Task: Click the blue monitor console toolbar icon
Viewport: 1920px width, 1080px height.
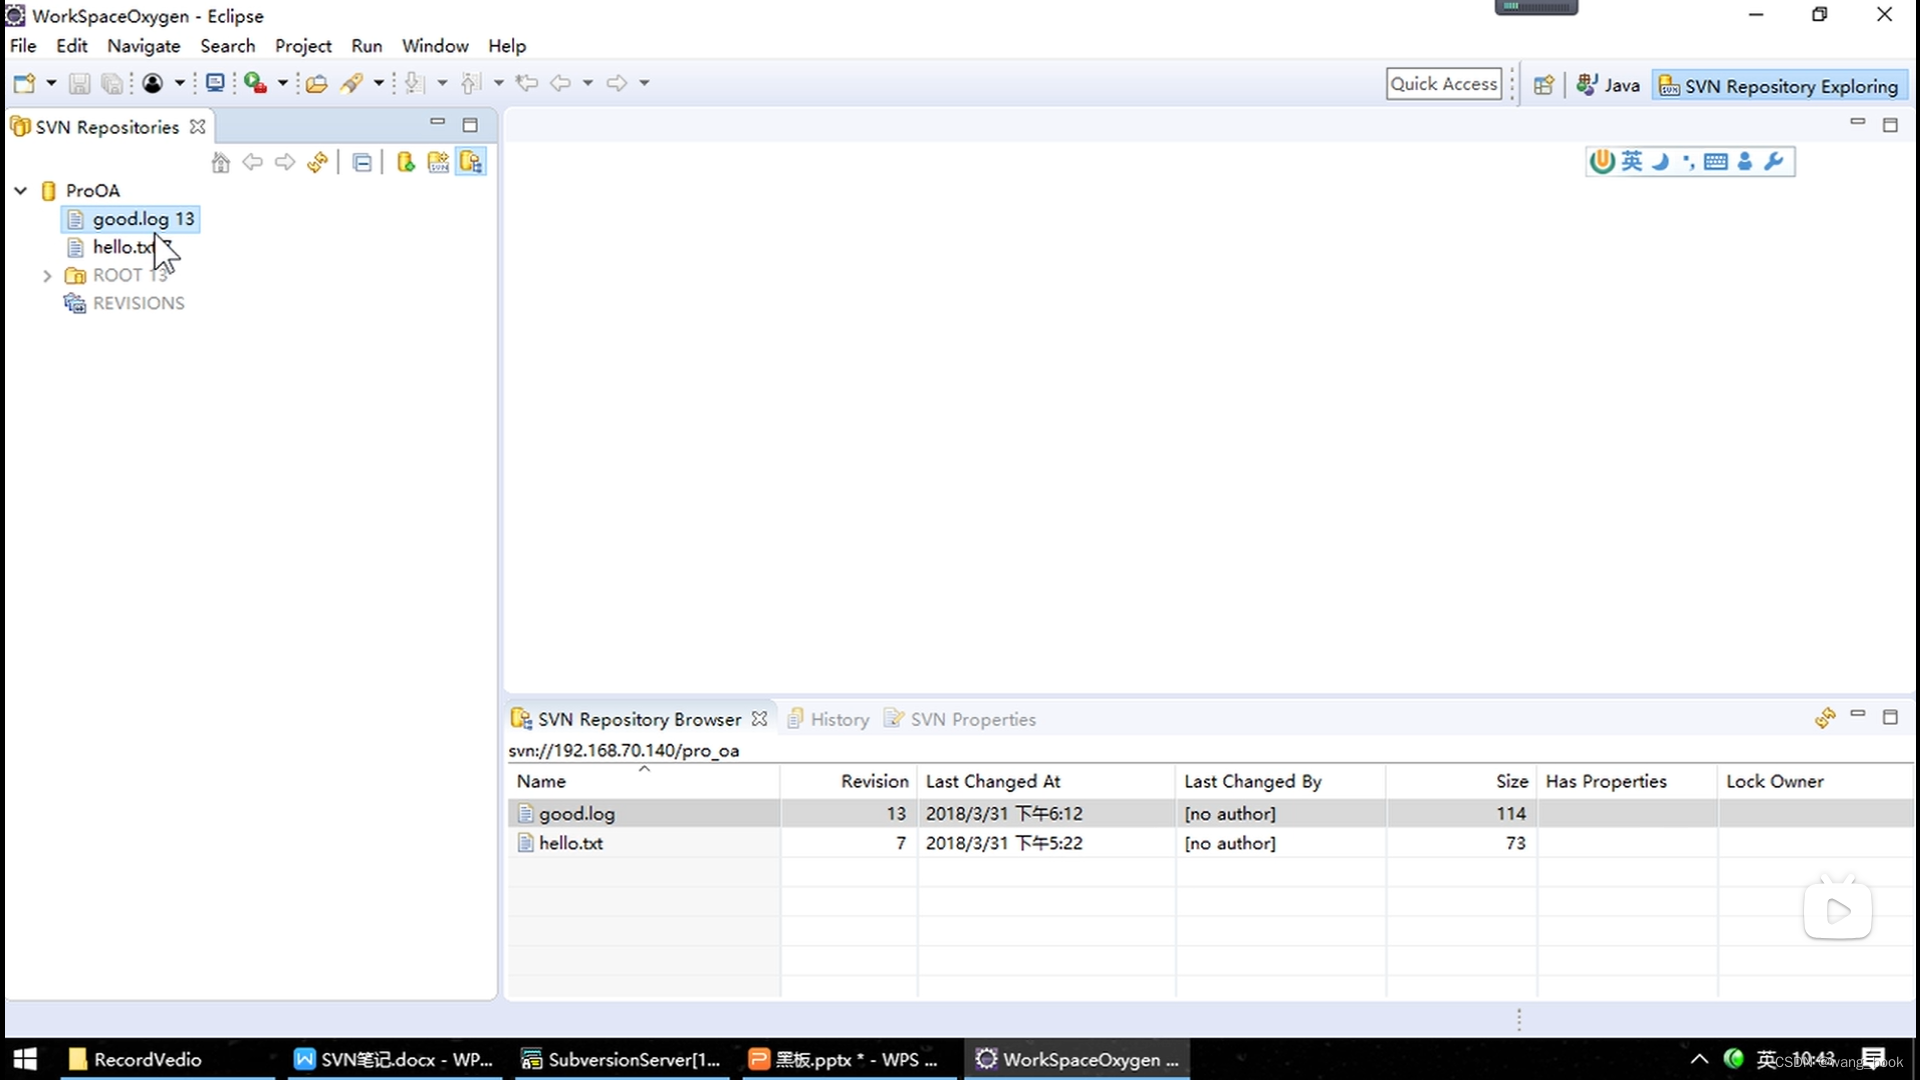Action: 215,83
